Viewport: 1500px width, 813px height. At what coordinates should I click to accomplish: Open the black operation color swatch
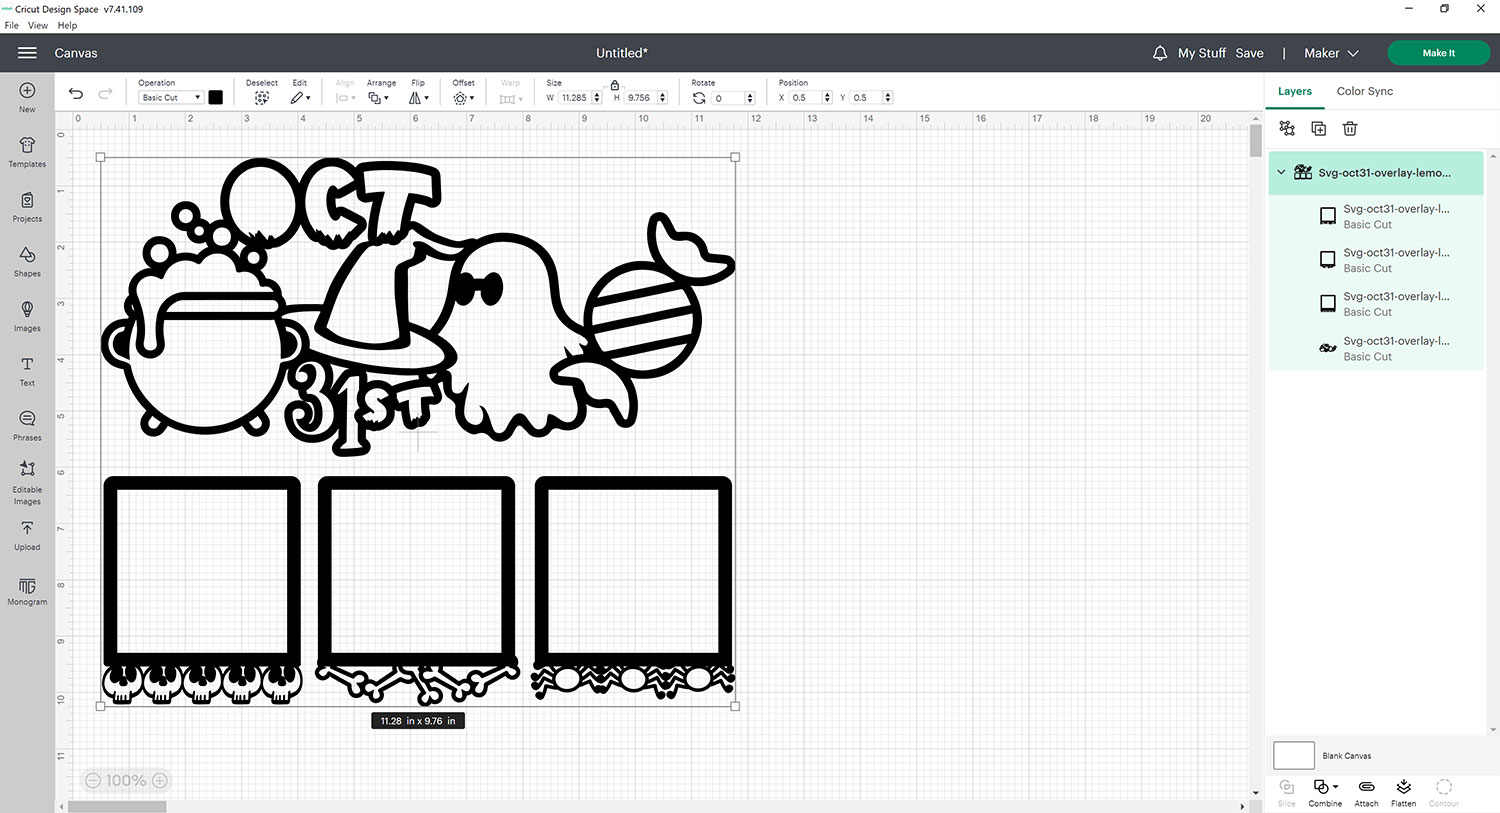pyautogui.click(x=215, y=98)
